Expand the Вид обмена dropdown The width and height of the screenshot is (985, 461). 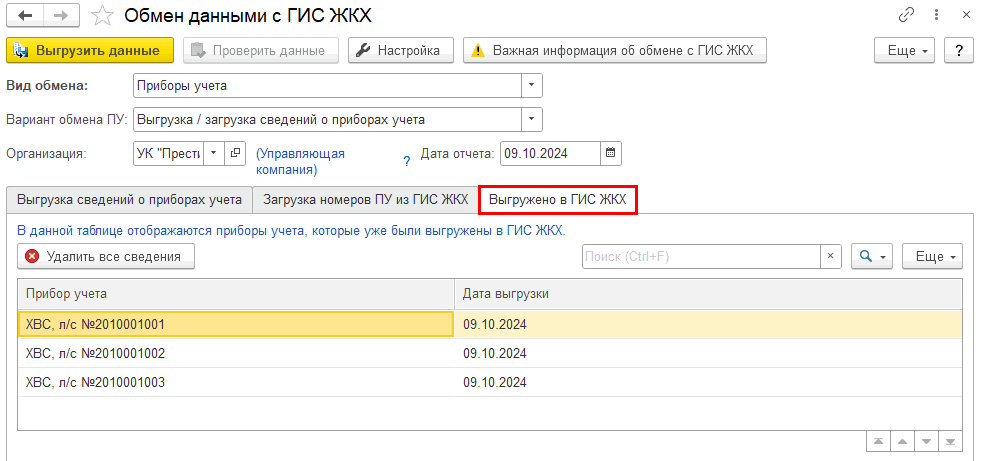[x=532, y=86]
